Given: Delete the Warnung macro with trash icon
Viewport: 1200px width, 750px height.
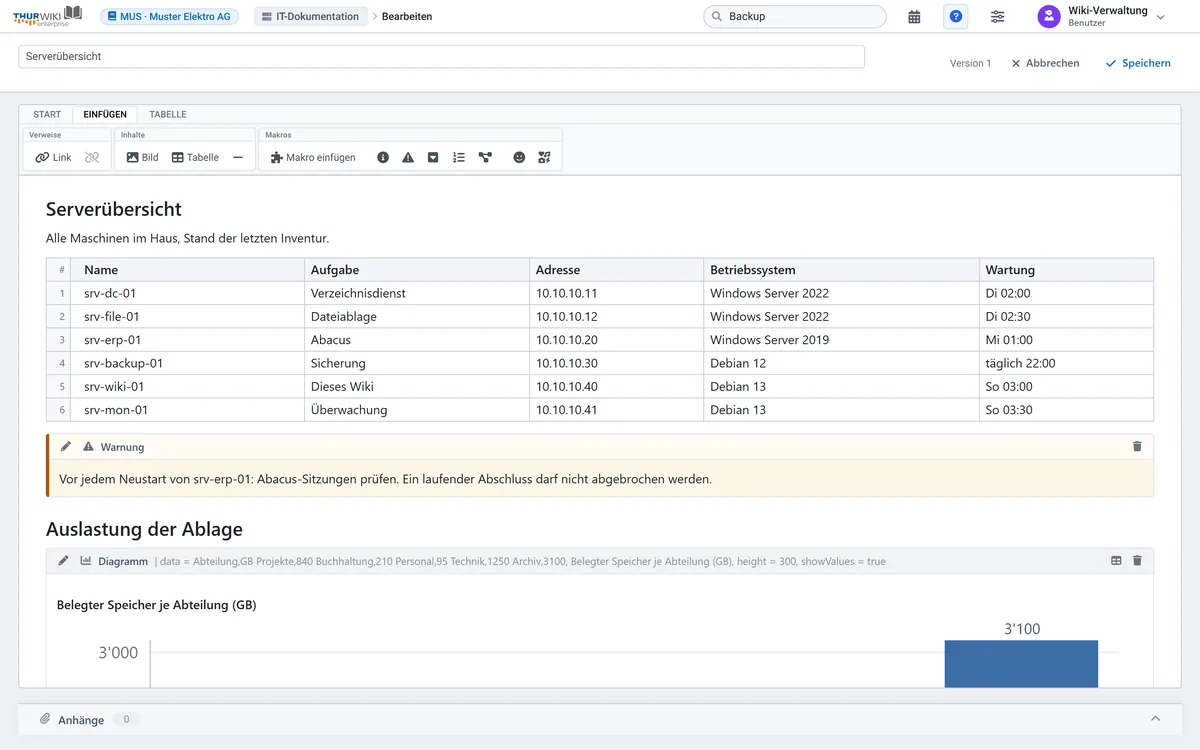Looking at the screenshot, I should 1137,447.
